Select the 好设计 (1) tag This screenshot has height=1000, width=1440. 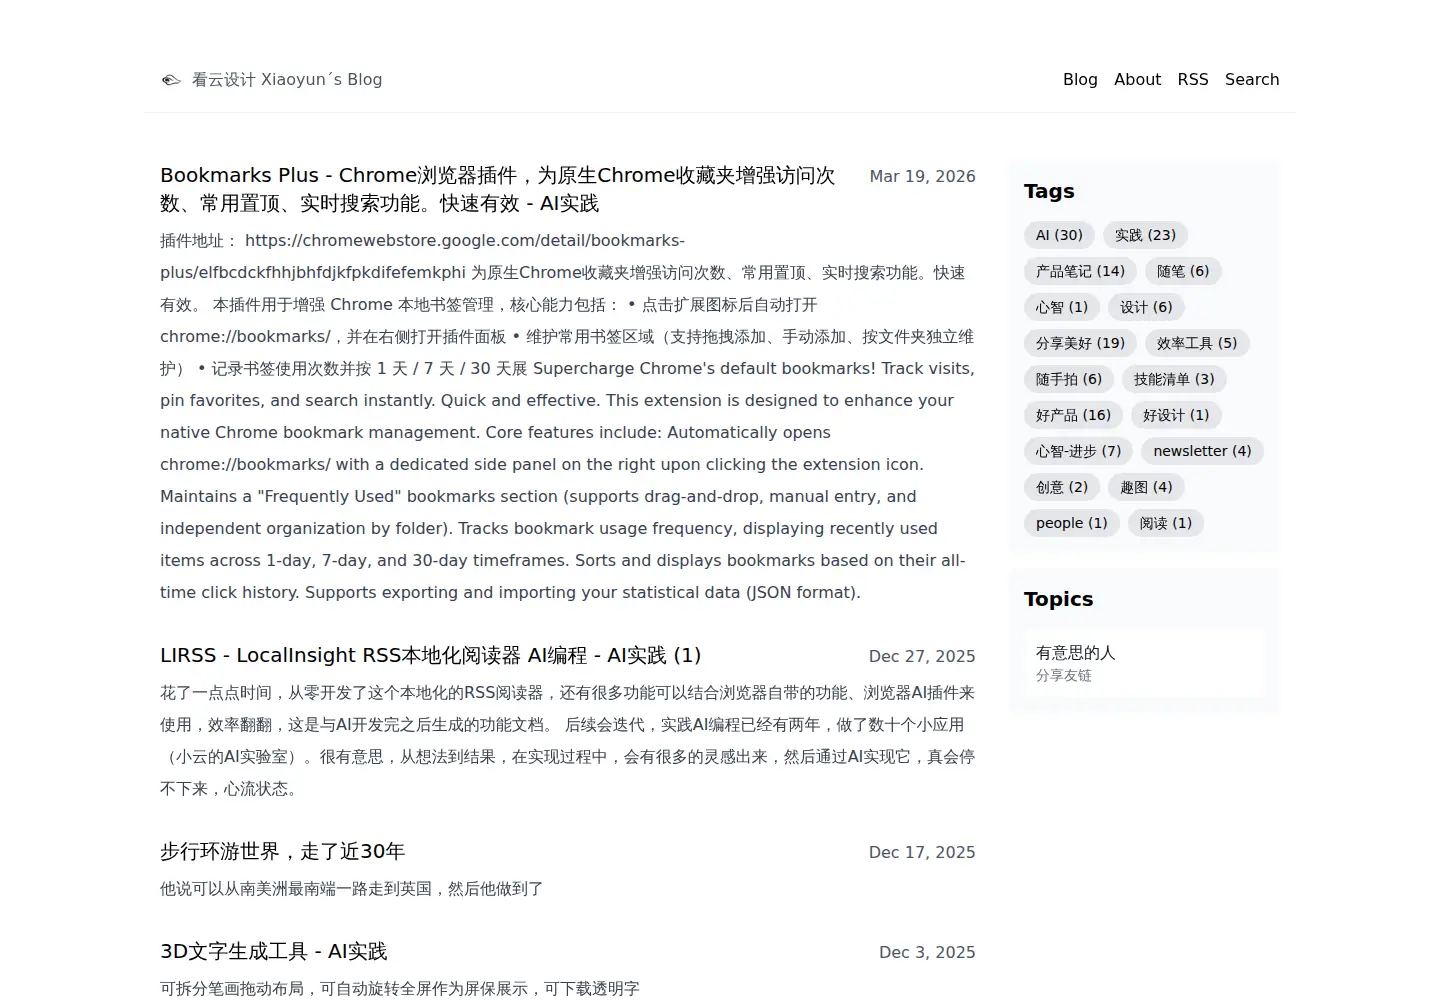coord(1176,415)
